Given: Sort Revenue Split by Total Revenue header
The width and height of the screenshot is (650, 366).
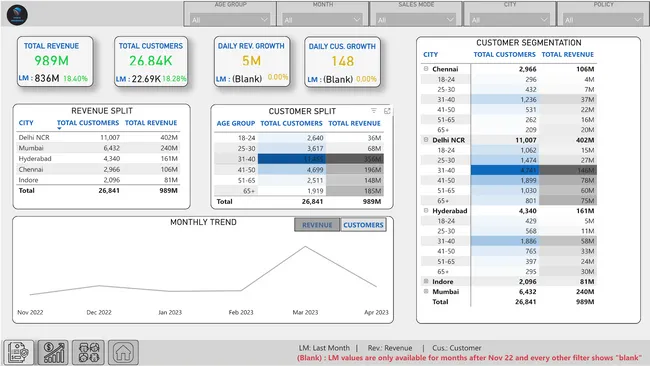Looking at the screenshot, I should [151, 123].
